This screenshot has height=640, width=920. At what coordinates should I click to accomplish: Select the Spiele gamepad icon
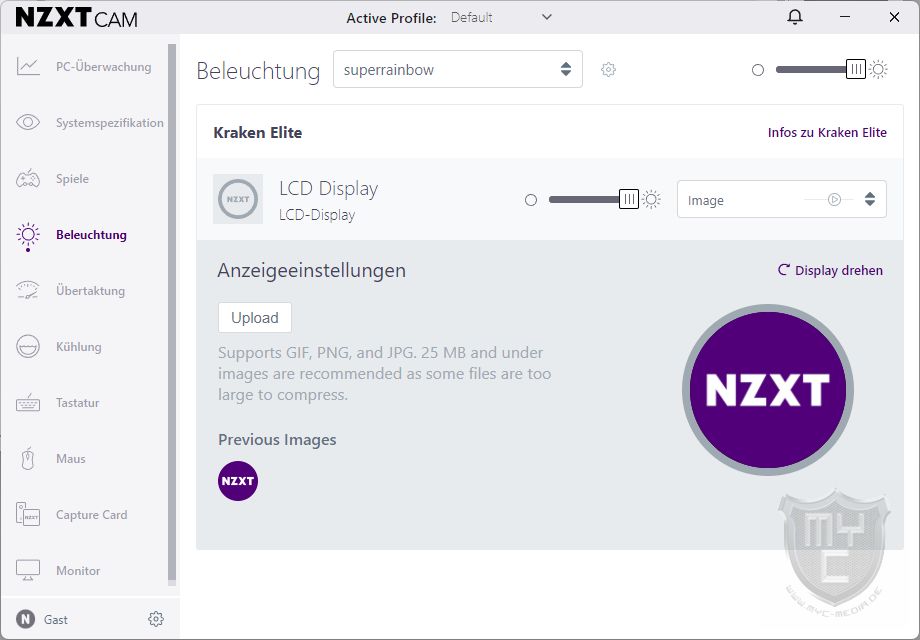28,179
